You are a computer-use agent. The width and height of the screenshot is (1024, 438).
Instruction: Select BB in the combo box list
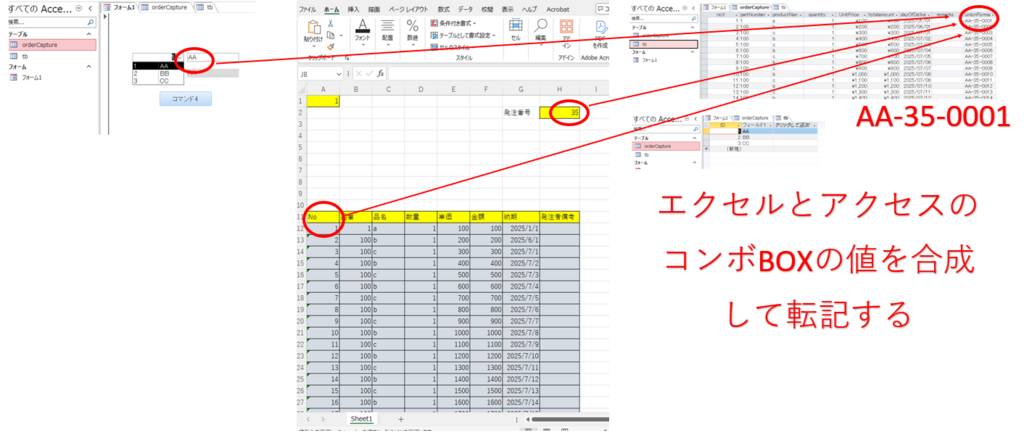tap(164, 73)
